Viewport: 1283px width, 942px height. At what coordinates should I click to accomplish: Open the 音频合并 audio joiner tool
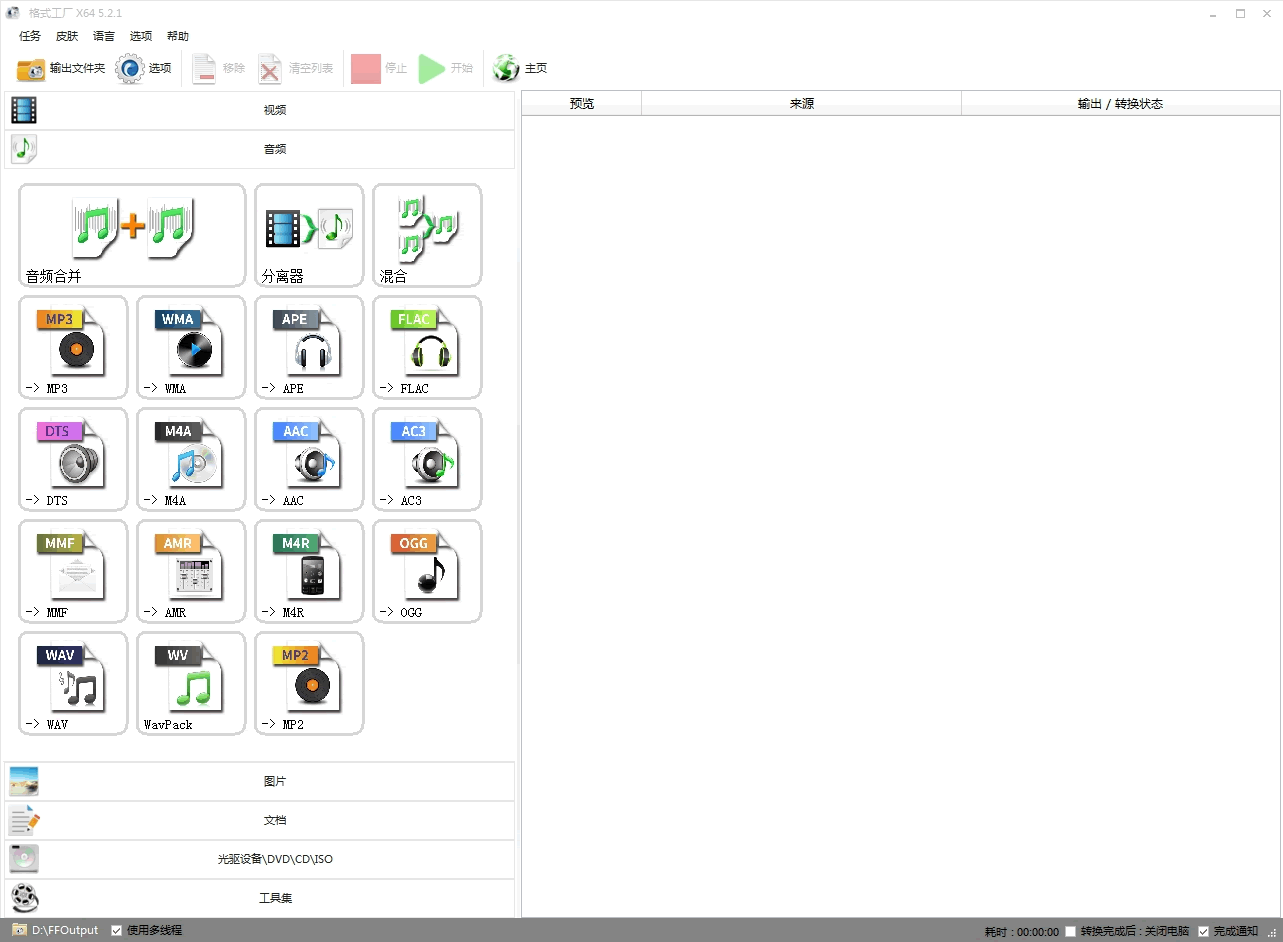coord(132,235)
